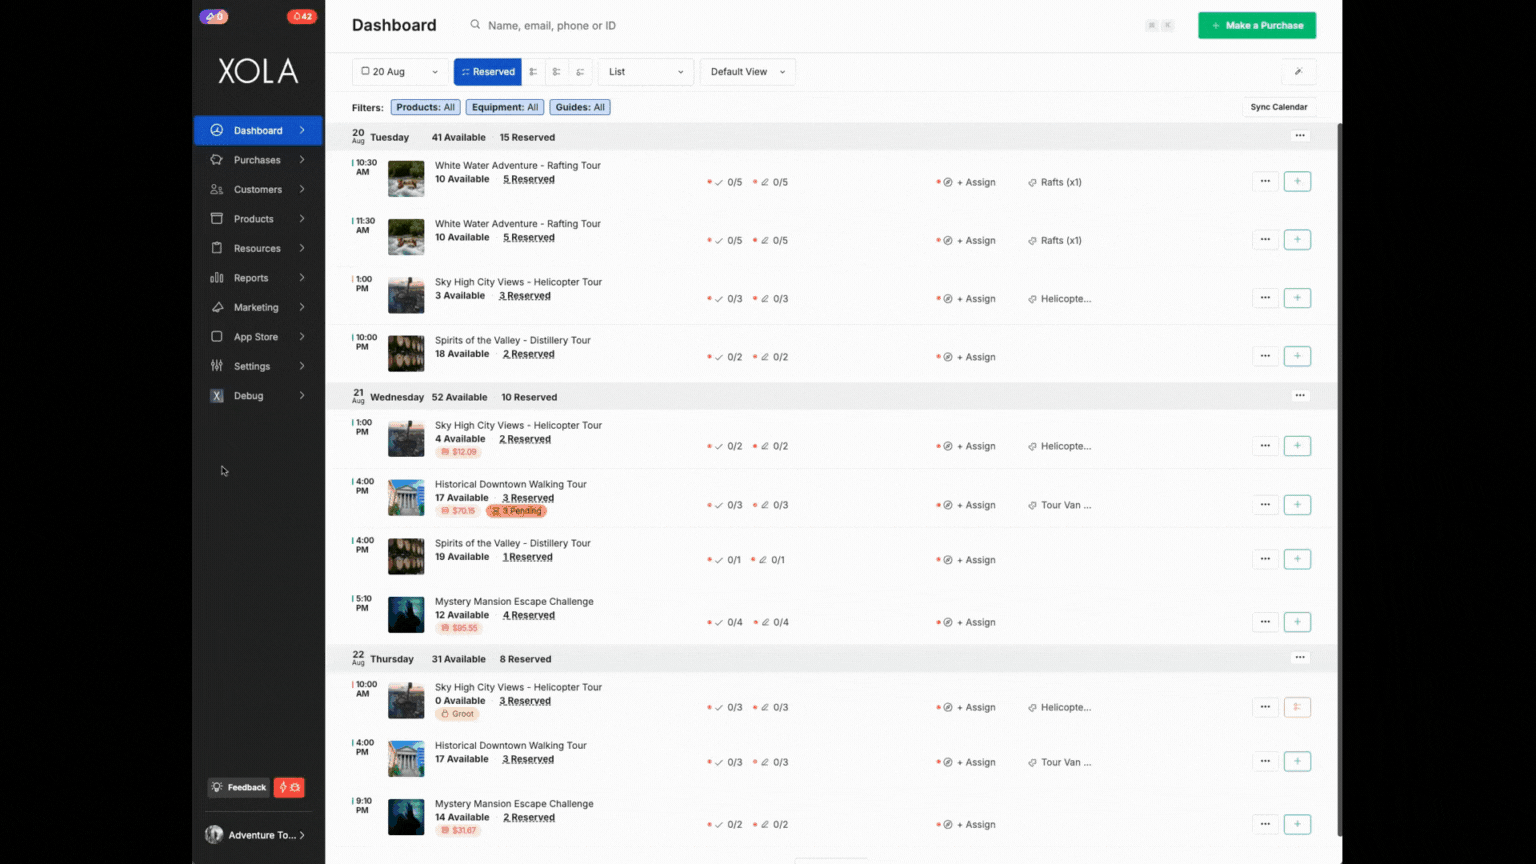Toggle the Reserved view filter
This screenshot has height=864, width=1536.
(x=488, y=72)
